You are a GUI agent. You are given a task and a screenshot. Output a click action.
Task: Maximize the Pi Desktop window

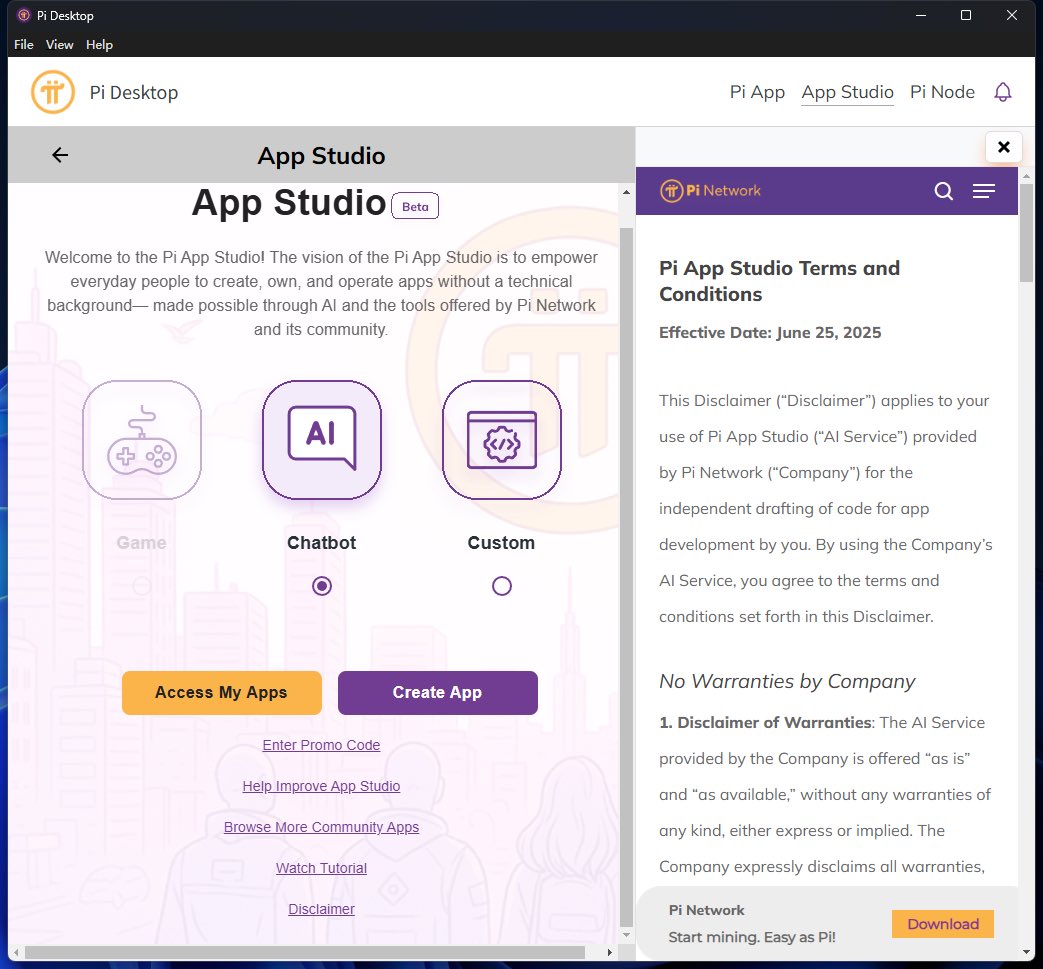pyautogui.click(x=966, y=15)
